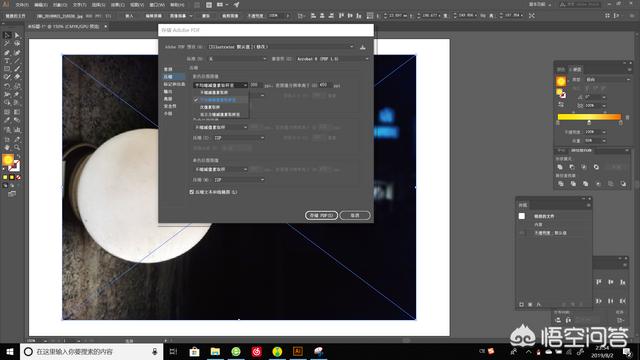Select the Type tool
640x360 pixels.
pos(7,61)
